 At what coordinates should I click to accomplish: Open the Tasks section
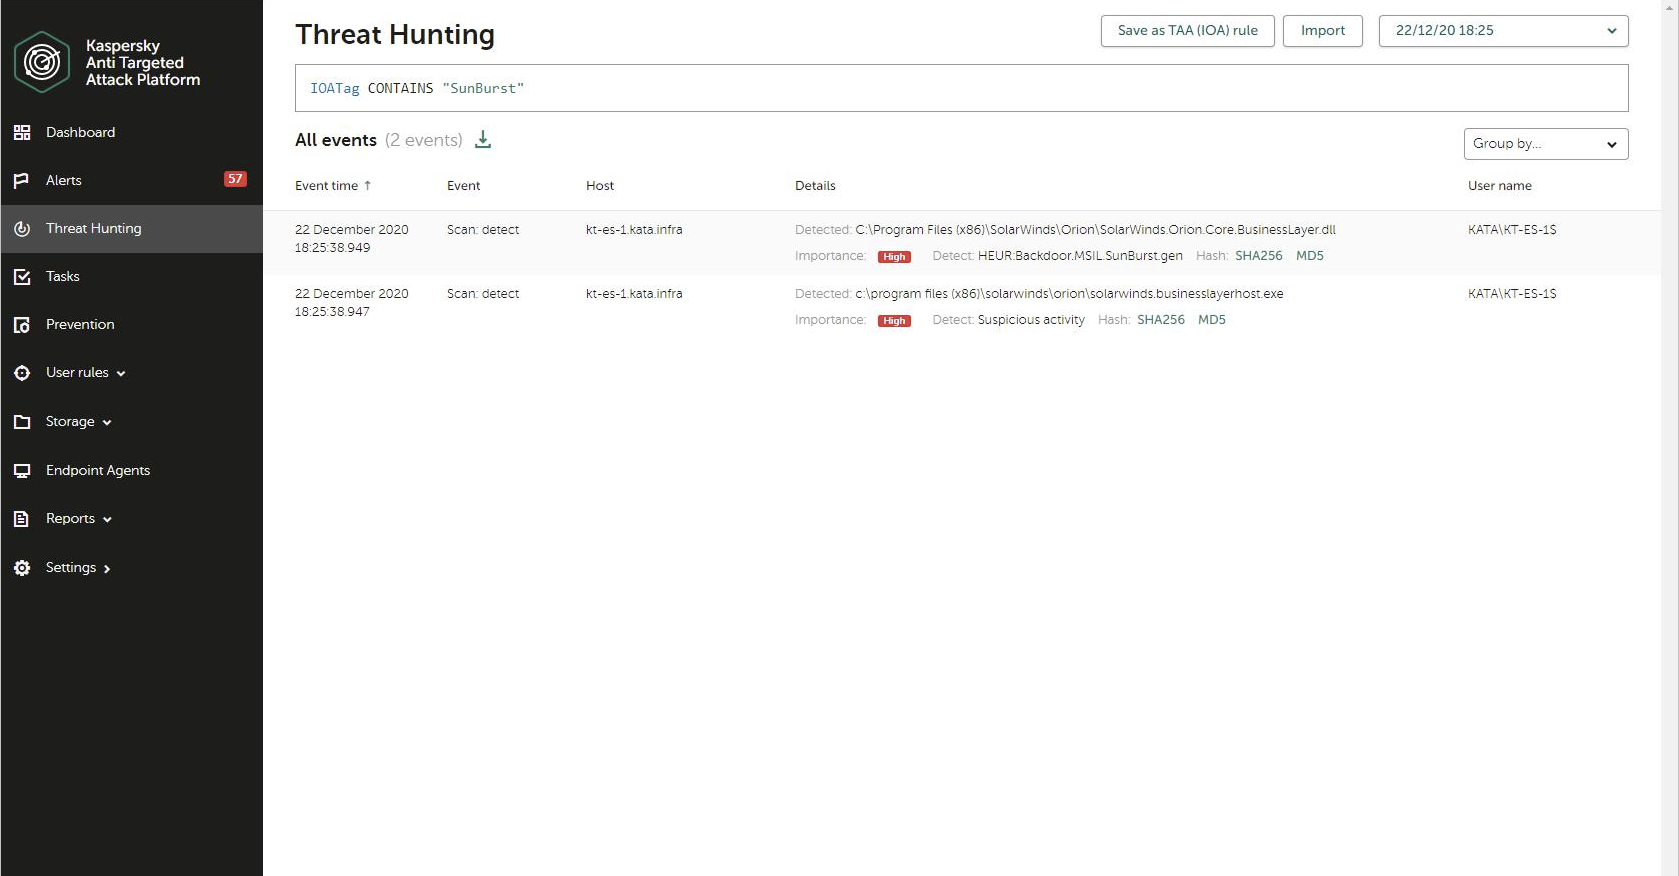pyautogui.click(x=62, y=276)
